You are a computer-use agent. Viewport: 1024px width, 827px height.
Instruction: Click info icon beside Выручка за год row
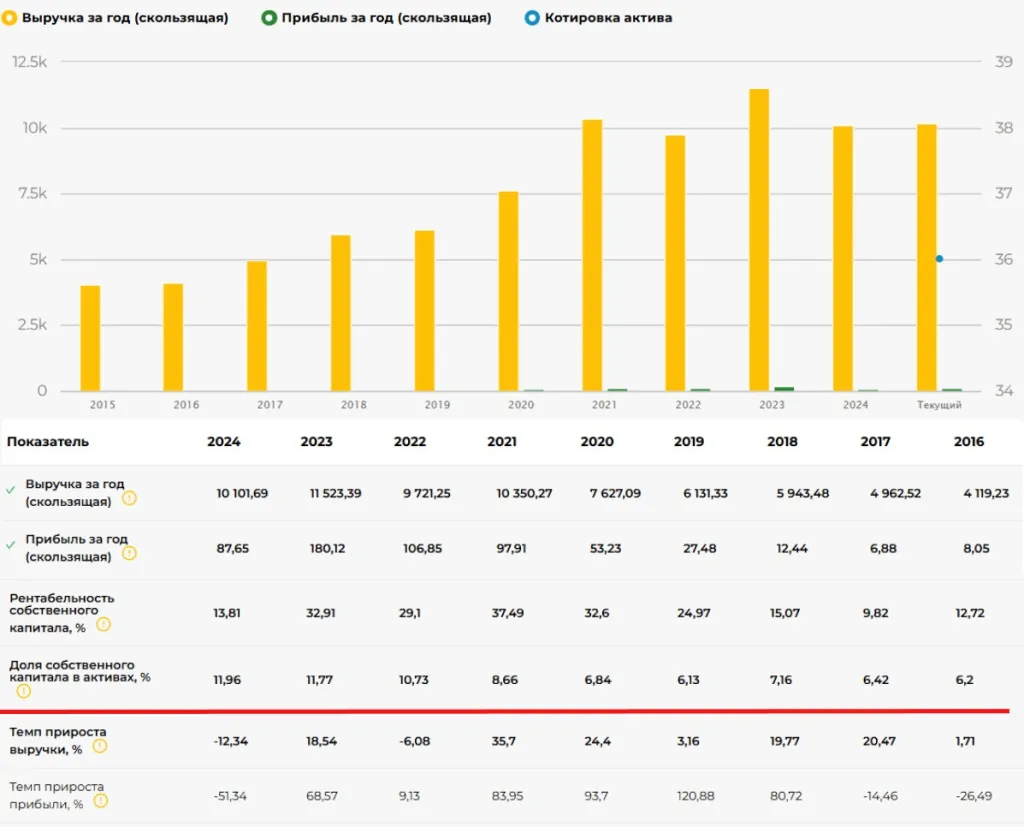[129, 498]
